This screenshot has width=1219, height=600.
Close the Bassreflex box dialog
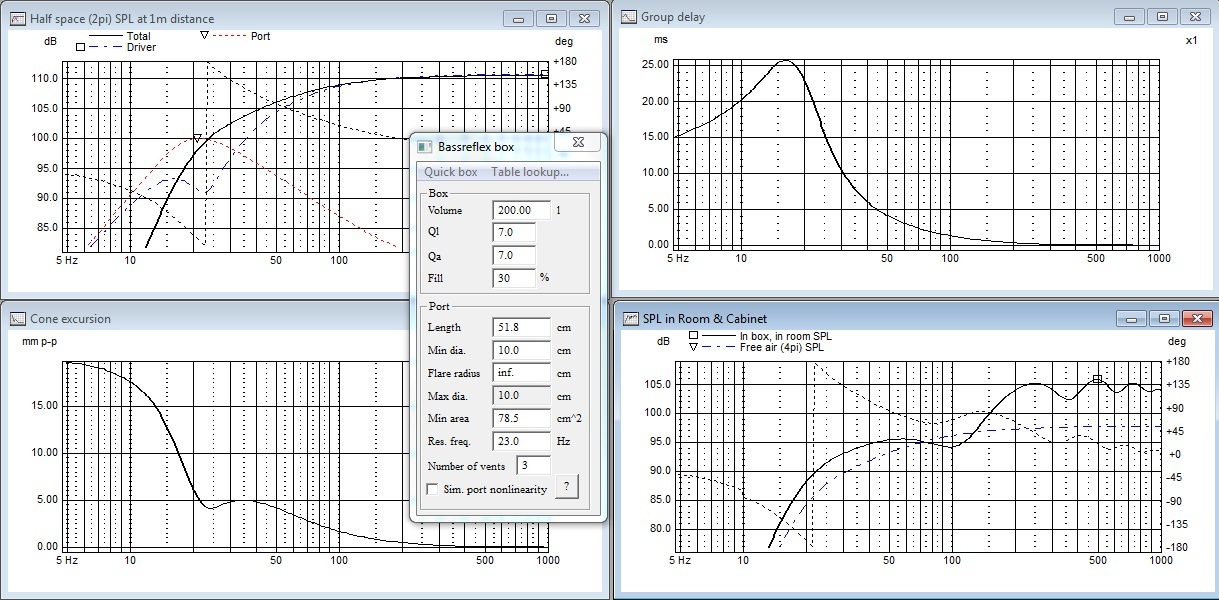point(578,143)
